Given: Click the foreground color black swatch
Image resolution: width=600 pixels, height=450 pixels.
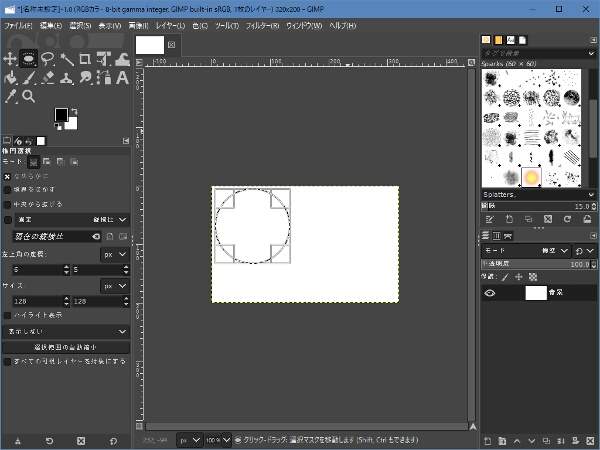Looking at the screenshot, I should point(61,115).
